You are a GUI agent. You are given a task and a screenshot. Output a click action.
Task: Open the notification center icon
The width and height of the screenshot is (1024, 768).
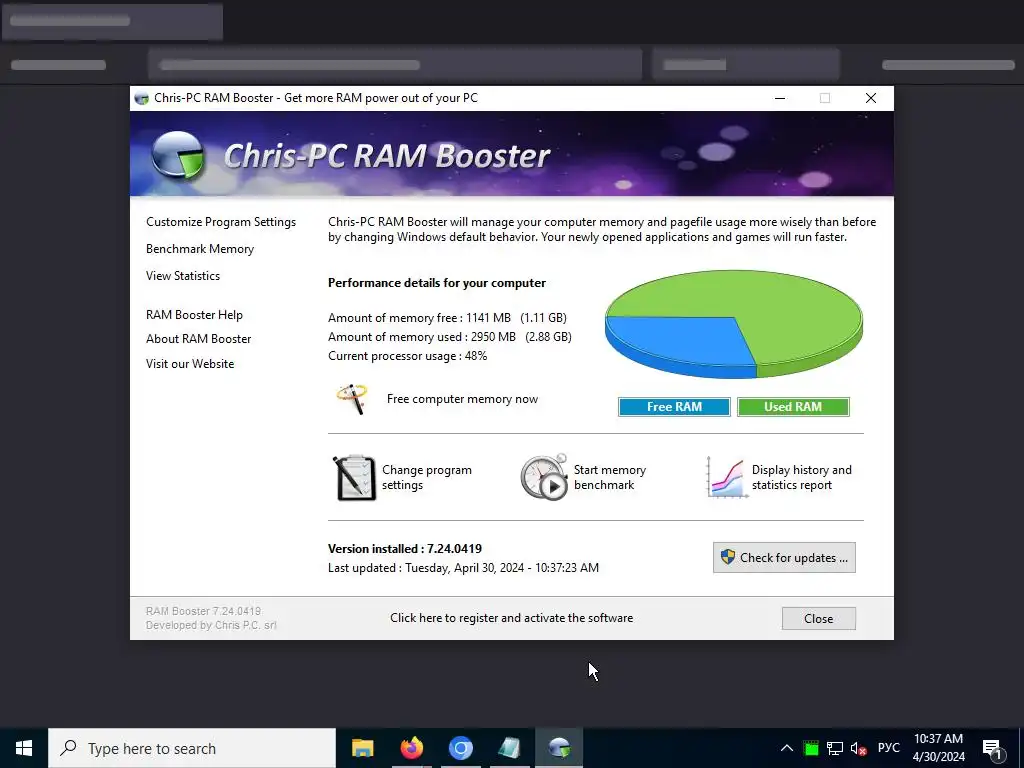pos(993,748)
